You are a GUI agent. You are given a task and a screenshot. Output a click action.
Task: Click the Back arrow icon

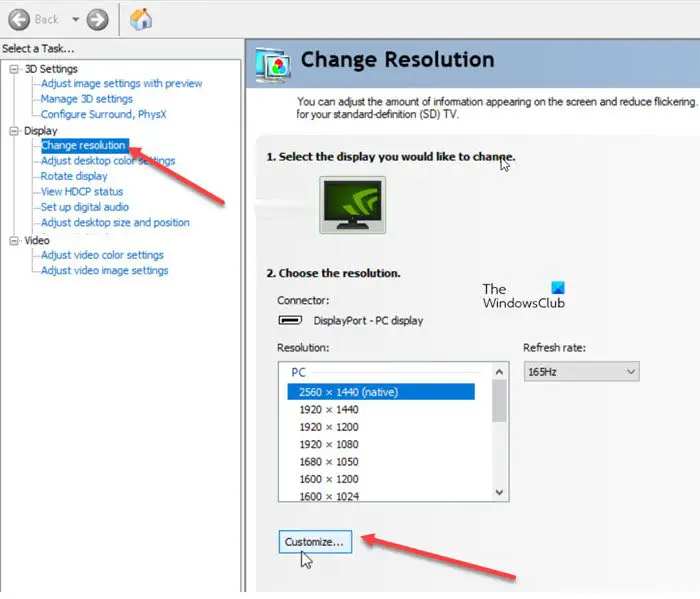pyautogui.click(x=19, y=20)
